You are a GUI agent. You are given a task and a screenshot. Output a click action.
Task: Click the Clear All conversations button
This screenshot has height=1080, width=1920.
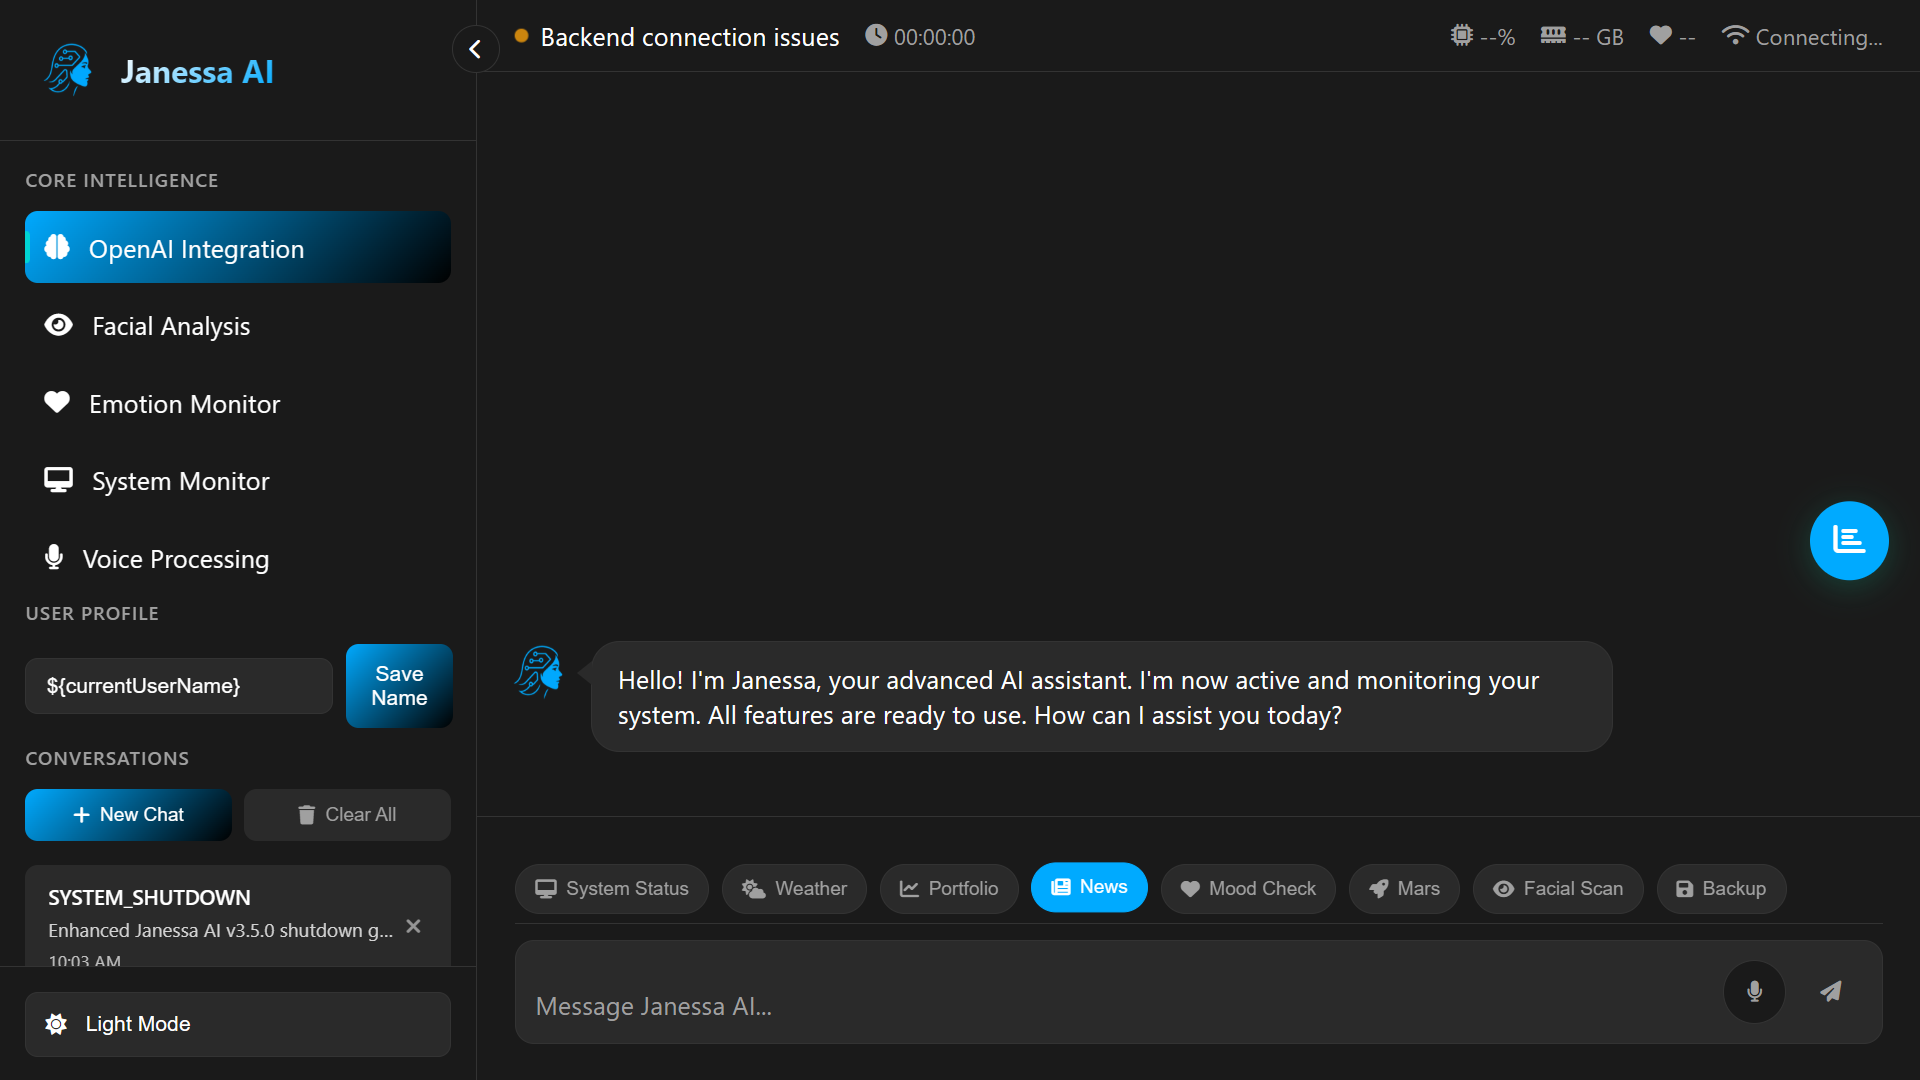tap(347, 814)
